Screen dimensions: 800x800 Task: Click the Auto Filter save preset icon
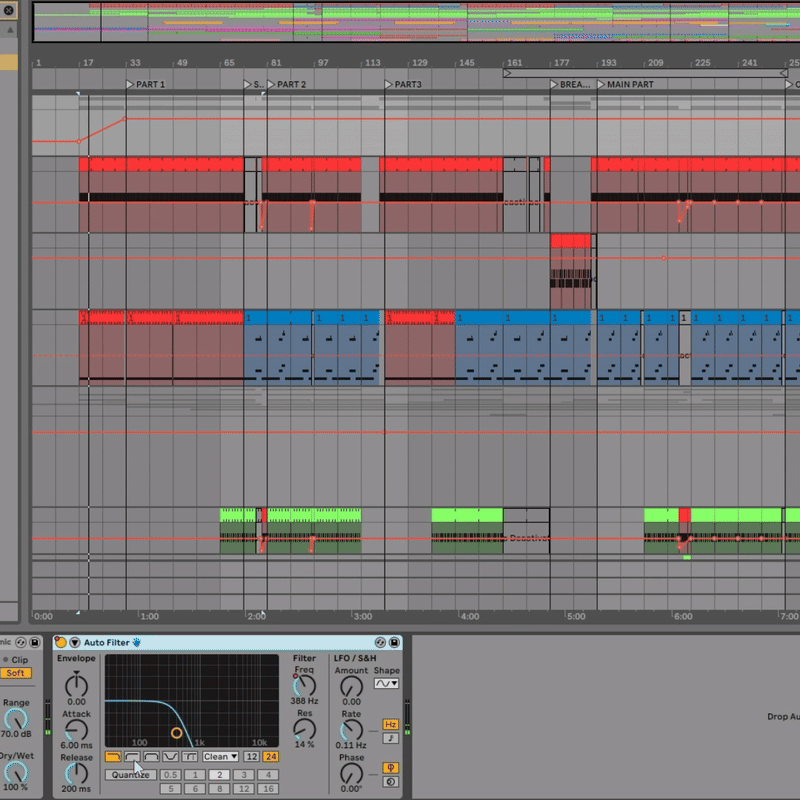pyautogui.click(x=394, y=642)
